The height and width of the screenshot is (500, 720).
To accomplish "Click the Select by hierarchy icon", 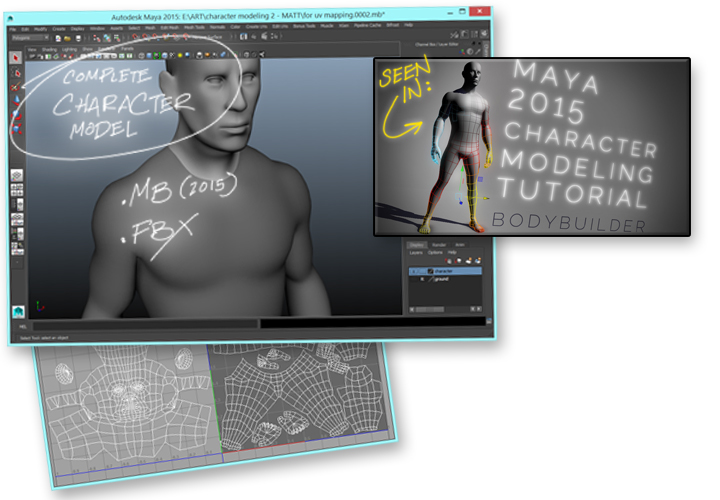I will pos(96,38).
